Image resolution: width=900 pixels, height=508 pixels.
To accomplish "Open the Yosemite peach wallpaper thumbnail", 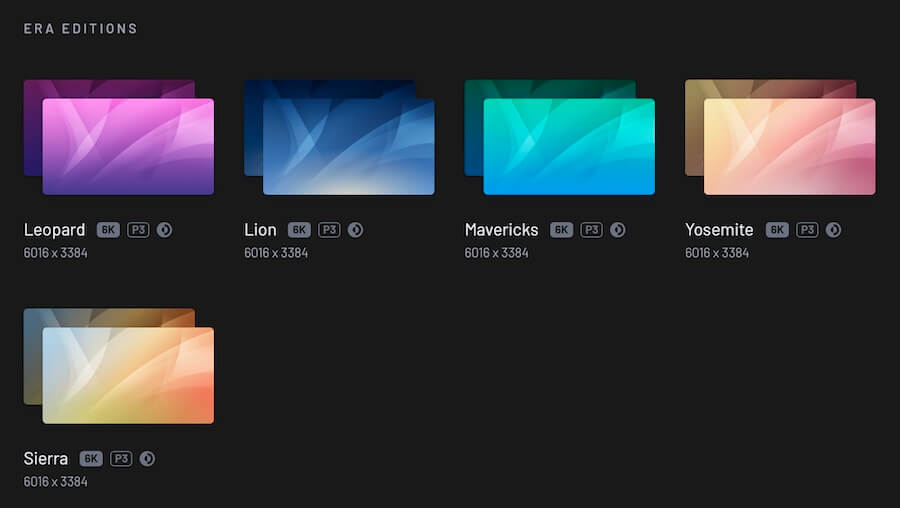I will pos(790,146).
